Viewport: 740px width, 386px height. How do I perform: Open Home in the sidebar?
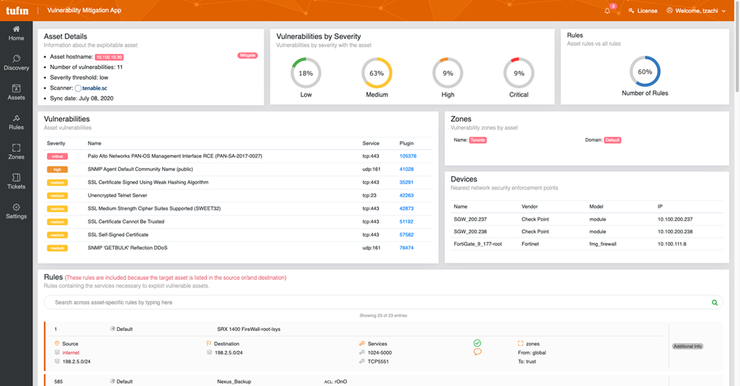[16, 33]
